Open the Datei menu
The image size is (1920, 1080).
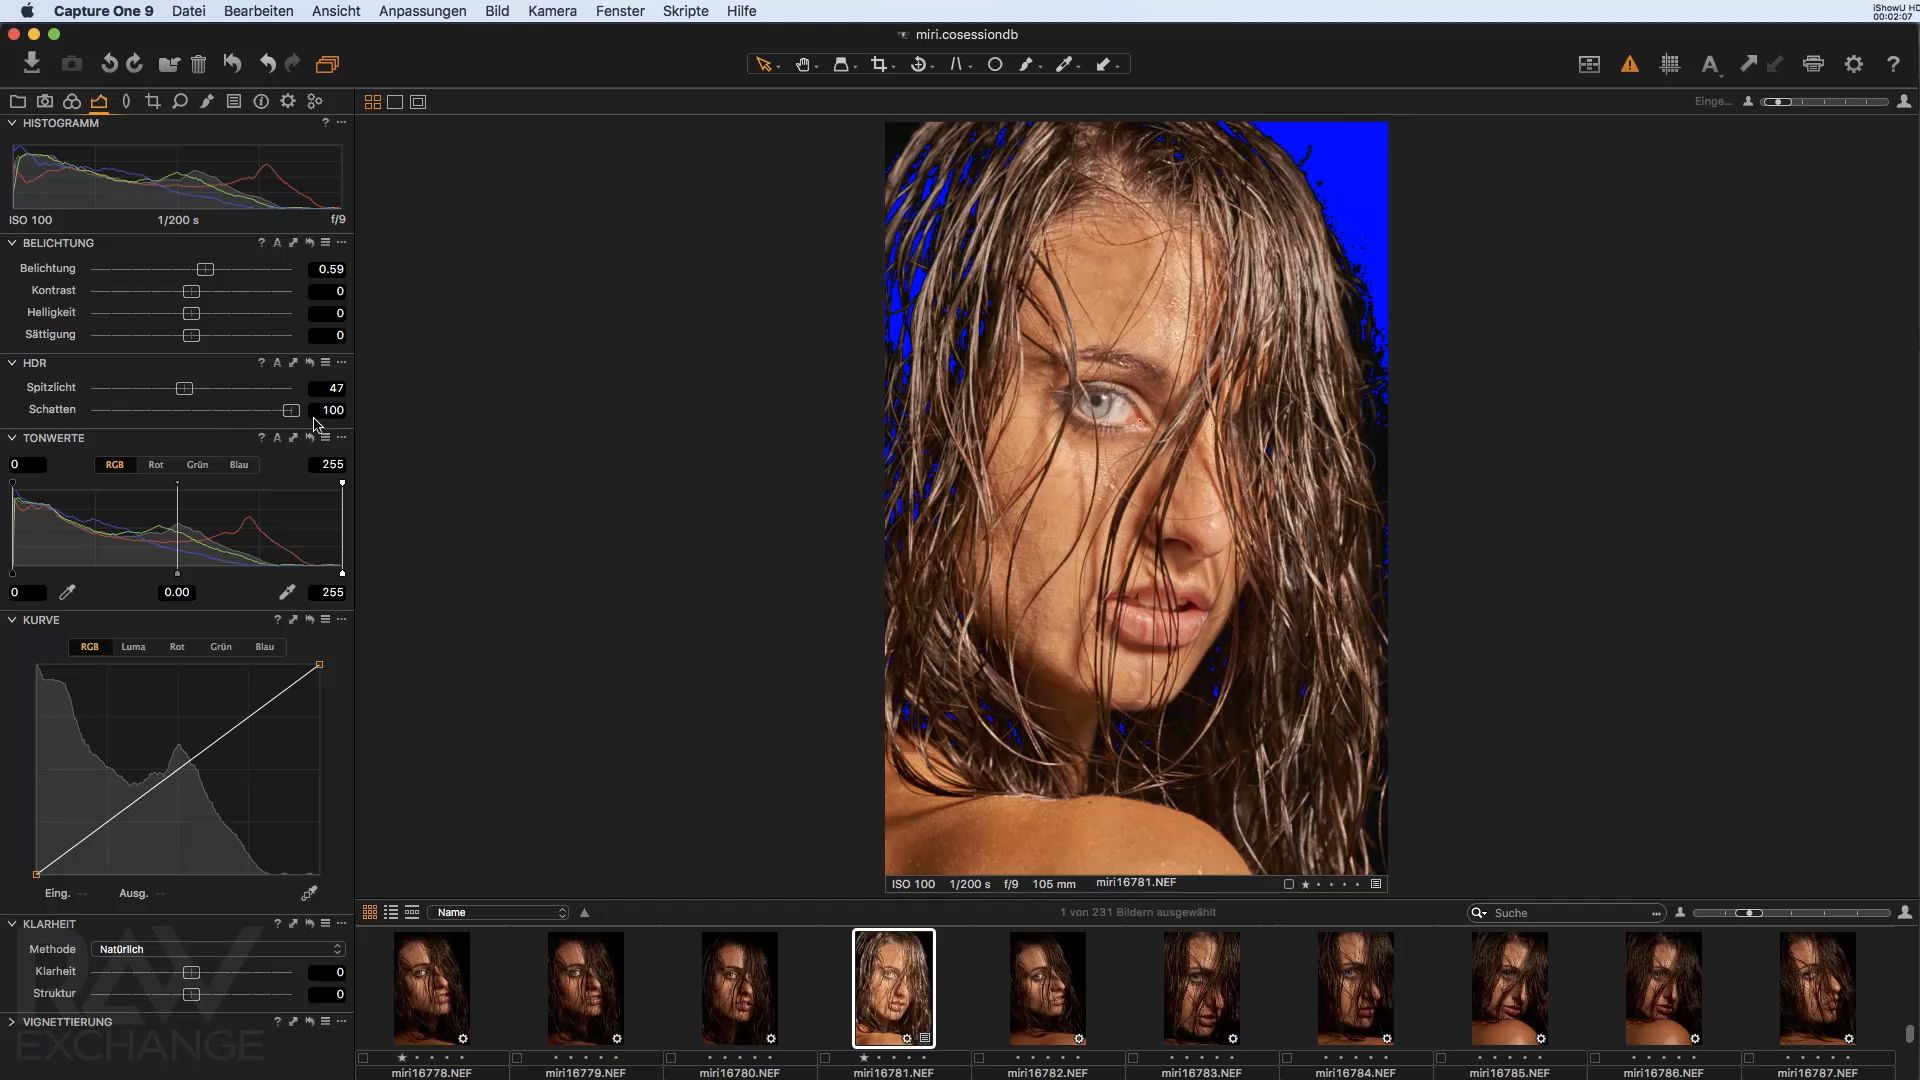click(189, 11)
